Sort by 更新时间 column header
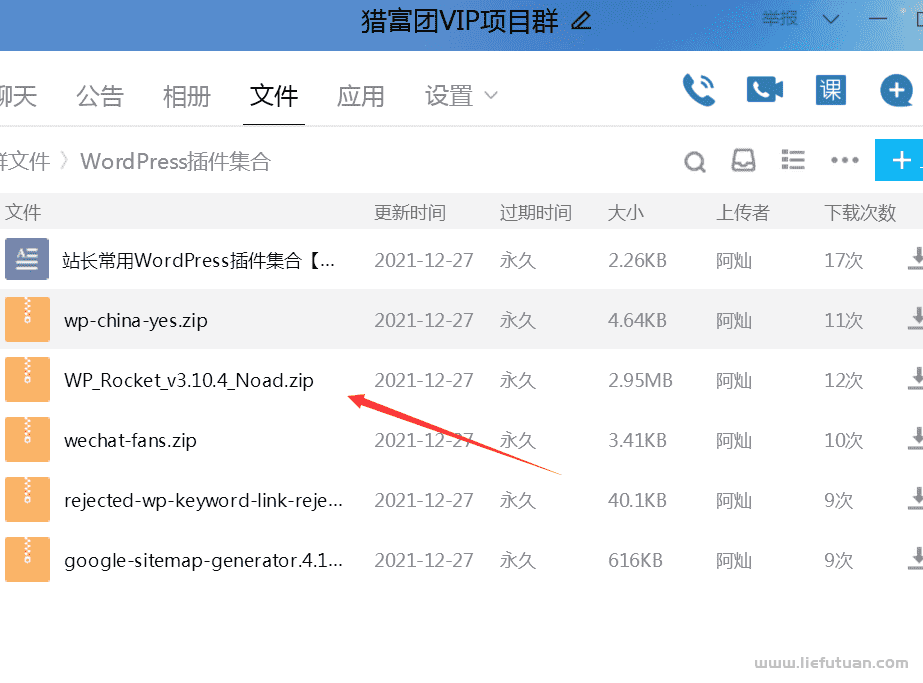Image resolution: width=923 pixels, height=683 pixels. point(410,212)
